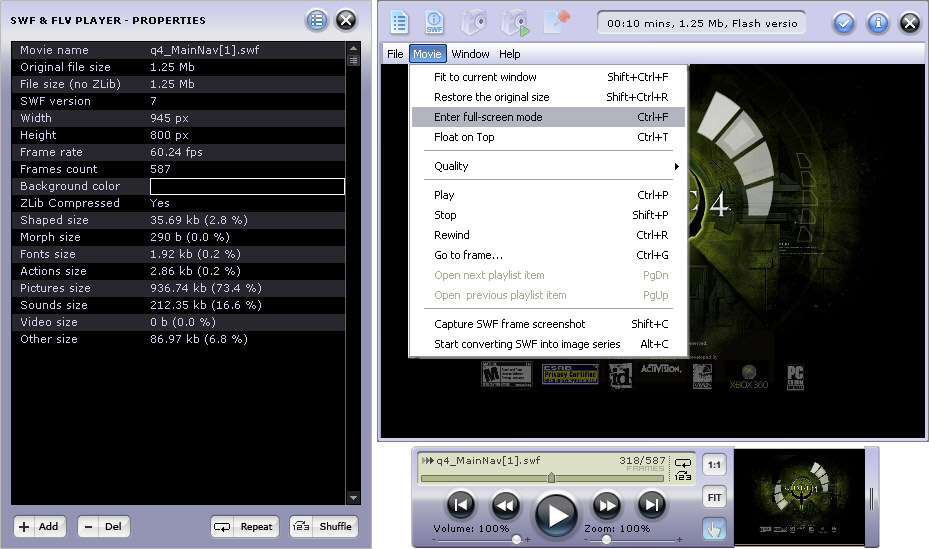Choose Capture SWF frame screenshot
The width and height of the screenshot is (929, 549).
point(548,324)
